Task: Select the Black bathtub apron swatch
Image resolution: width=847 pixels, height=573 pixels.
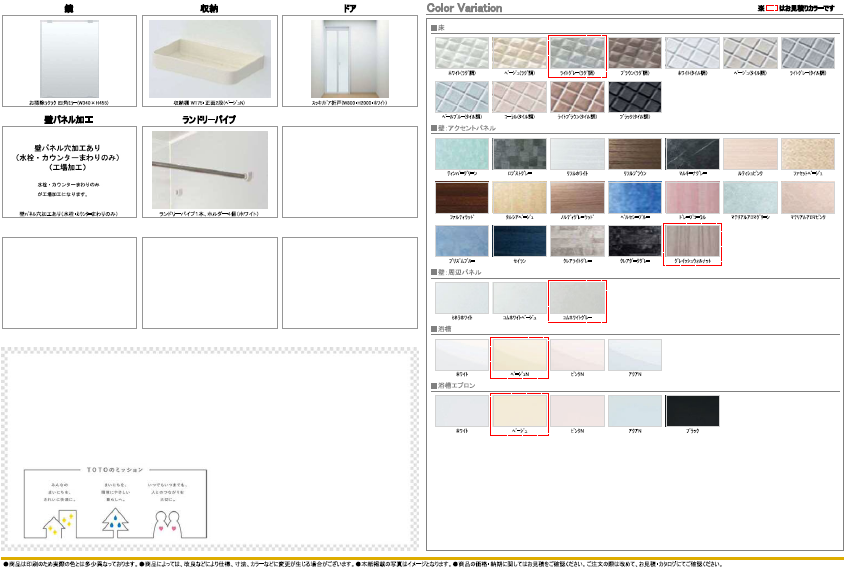Action: tap(693, 412)
